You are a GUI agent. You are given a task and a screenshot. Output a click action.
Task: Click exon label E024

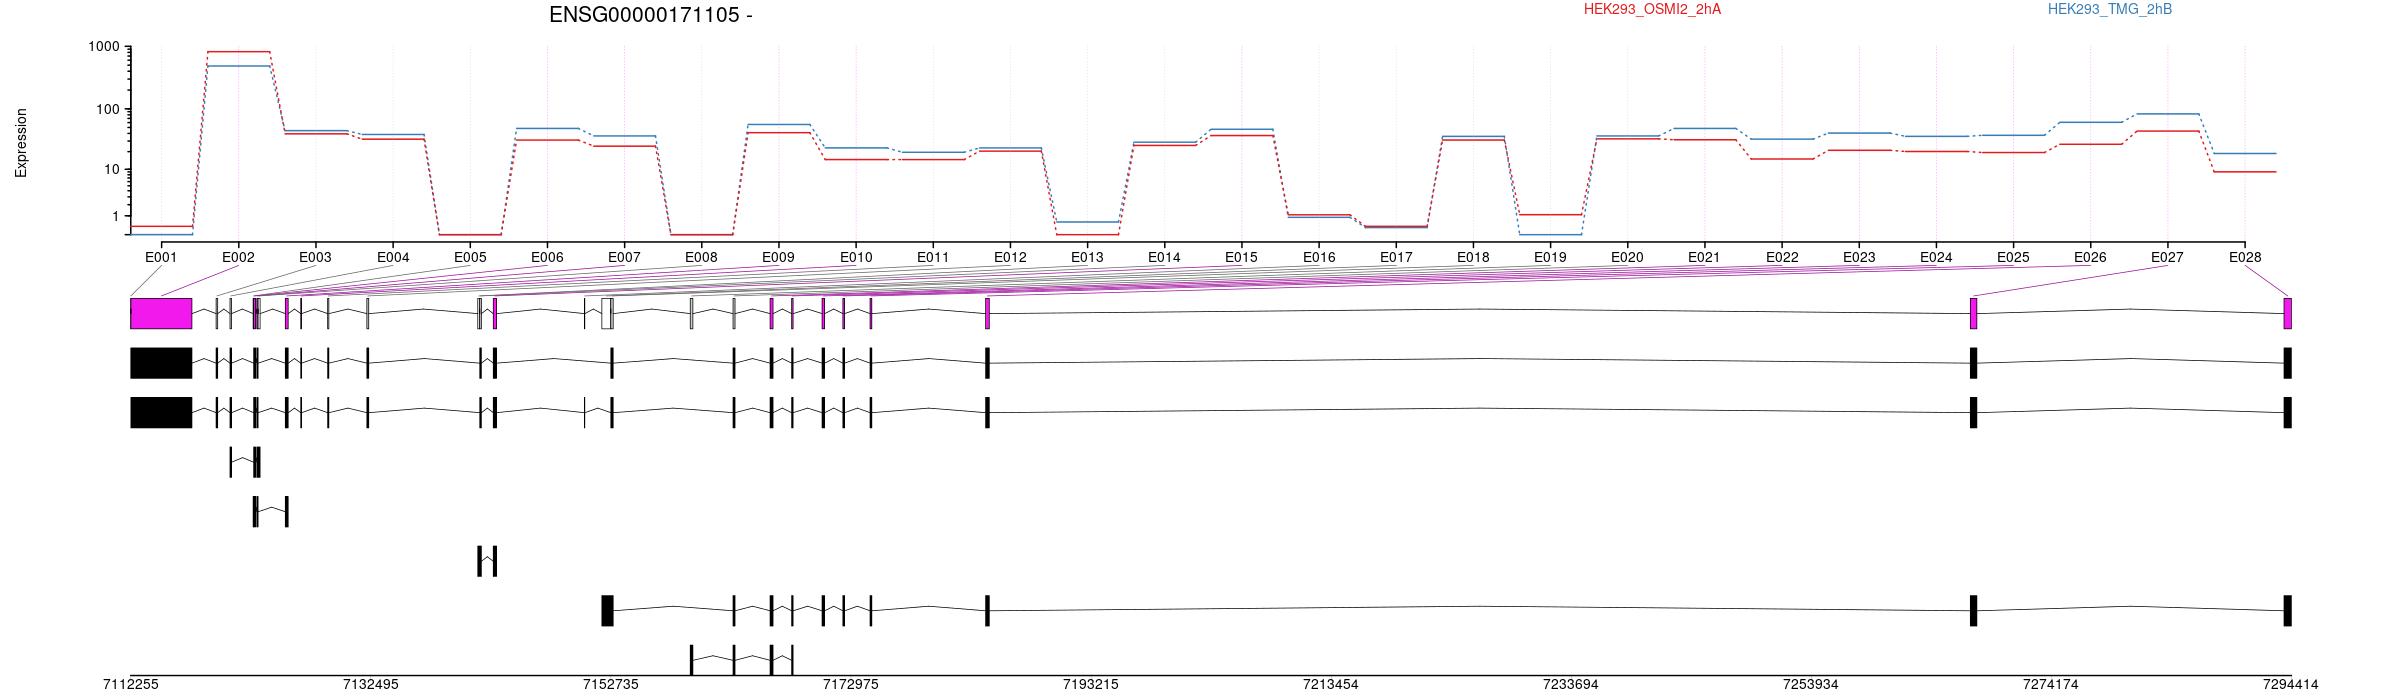[1936, 257]
